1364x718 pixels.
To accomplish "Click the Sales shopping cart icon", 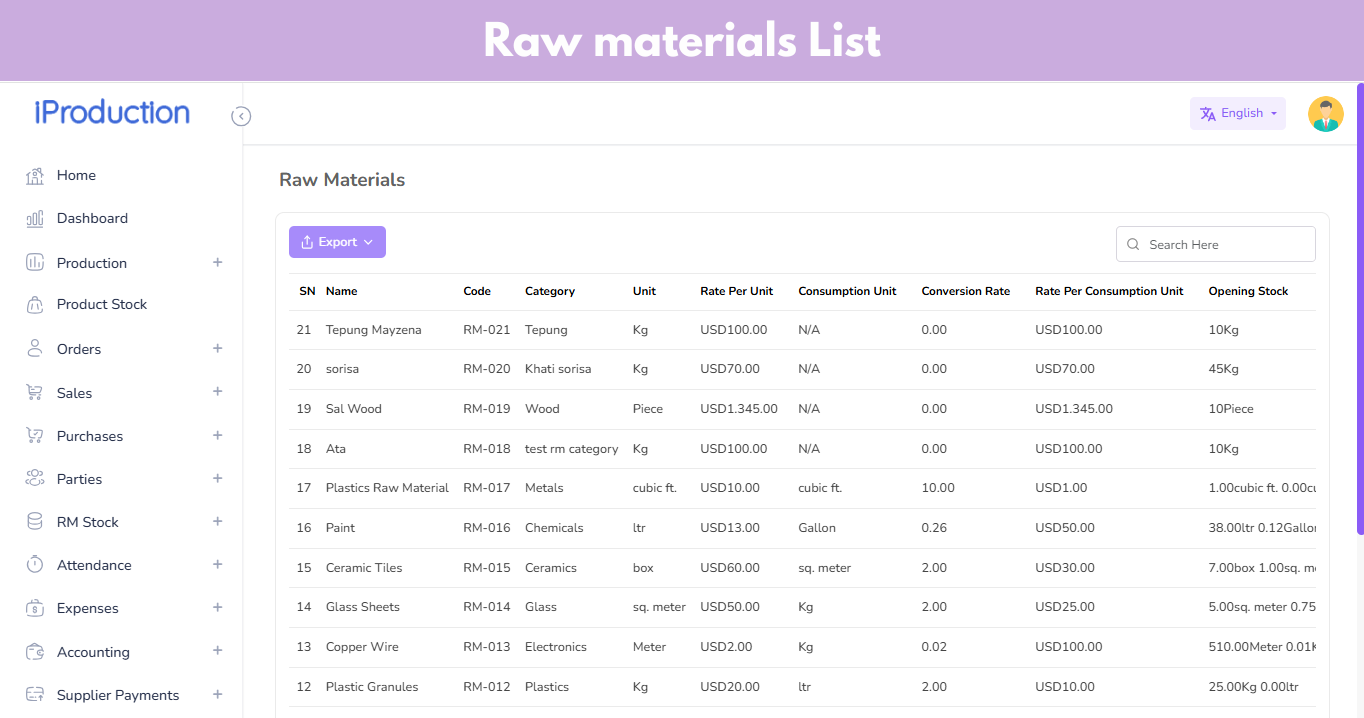I will point(35,393).
